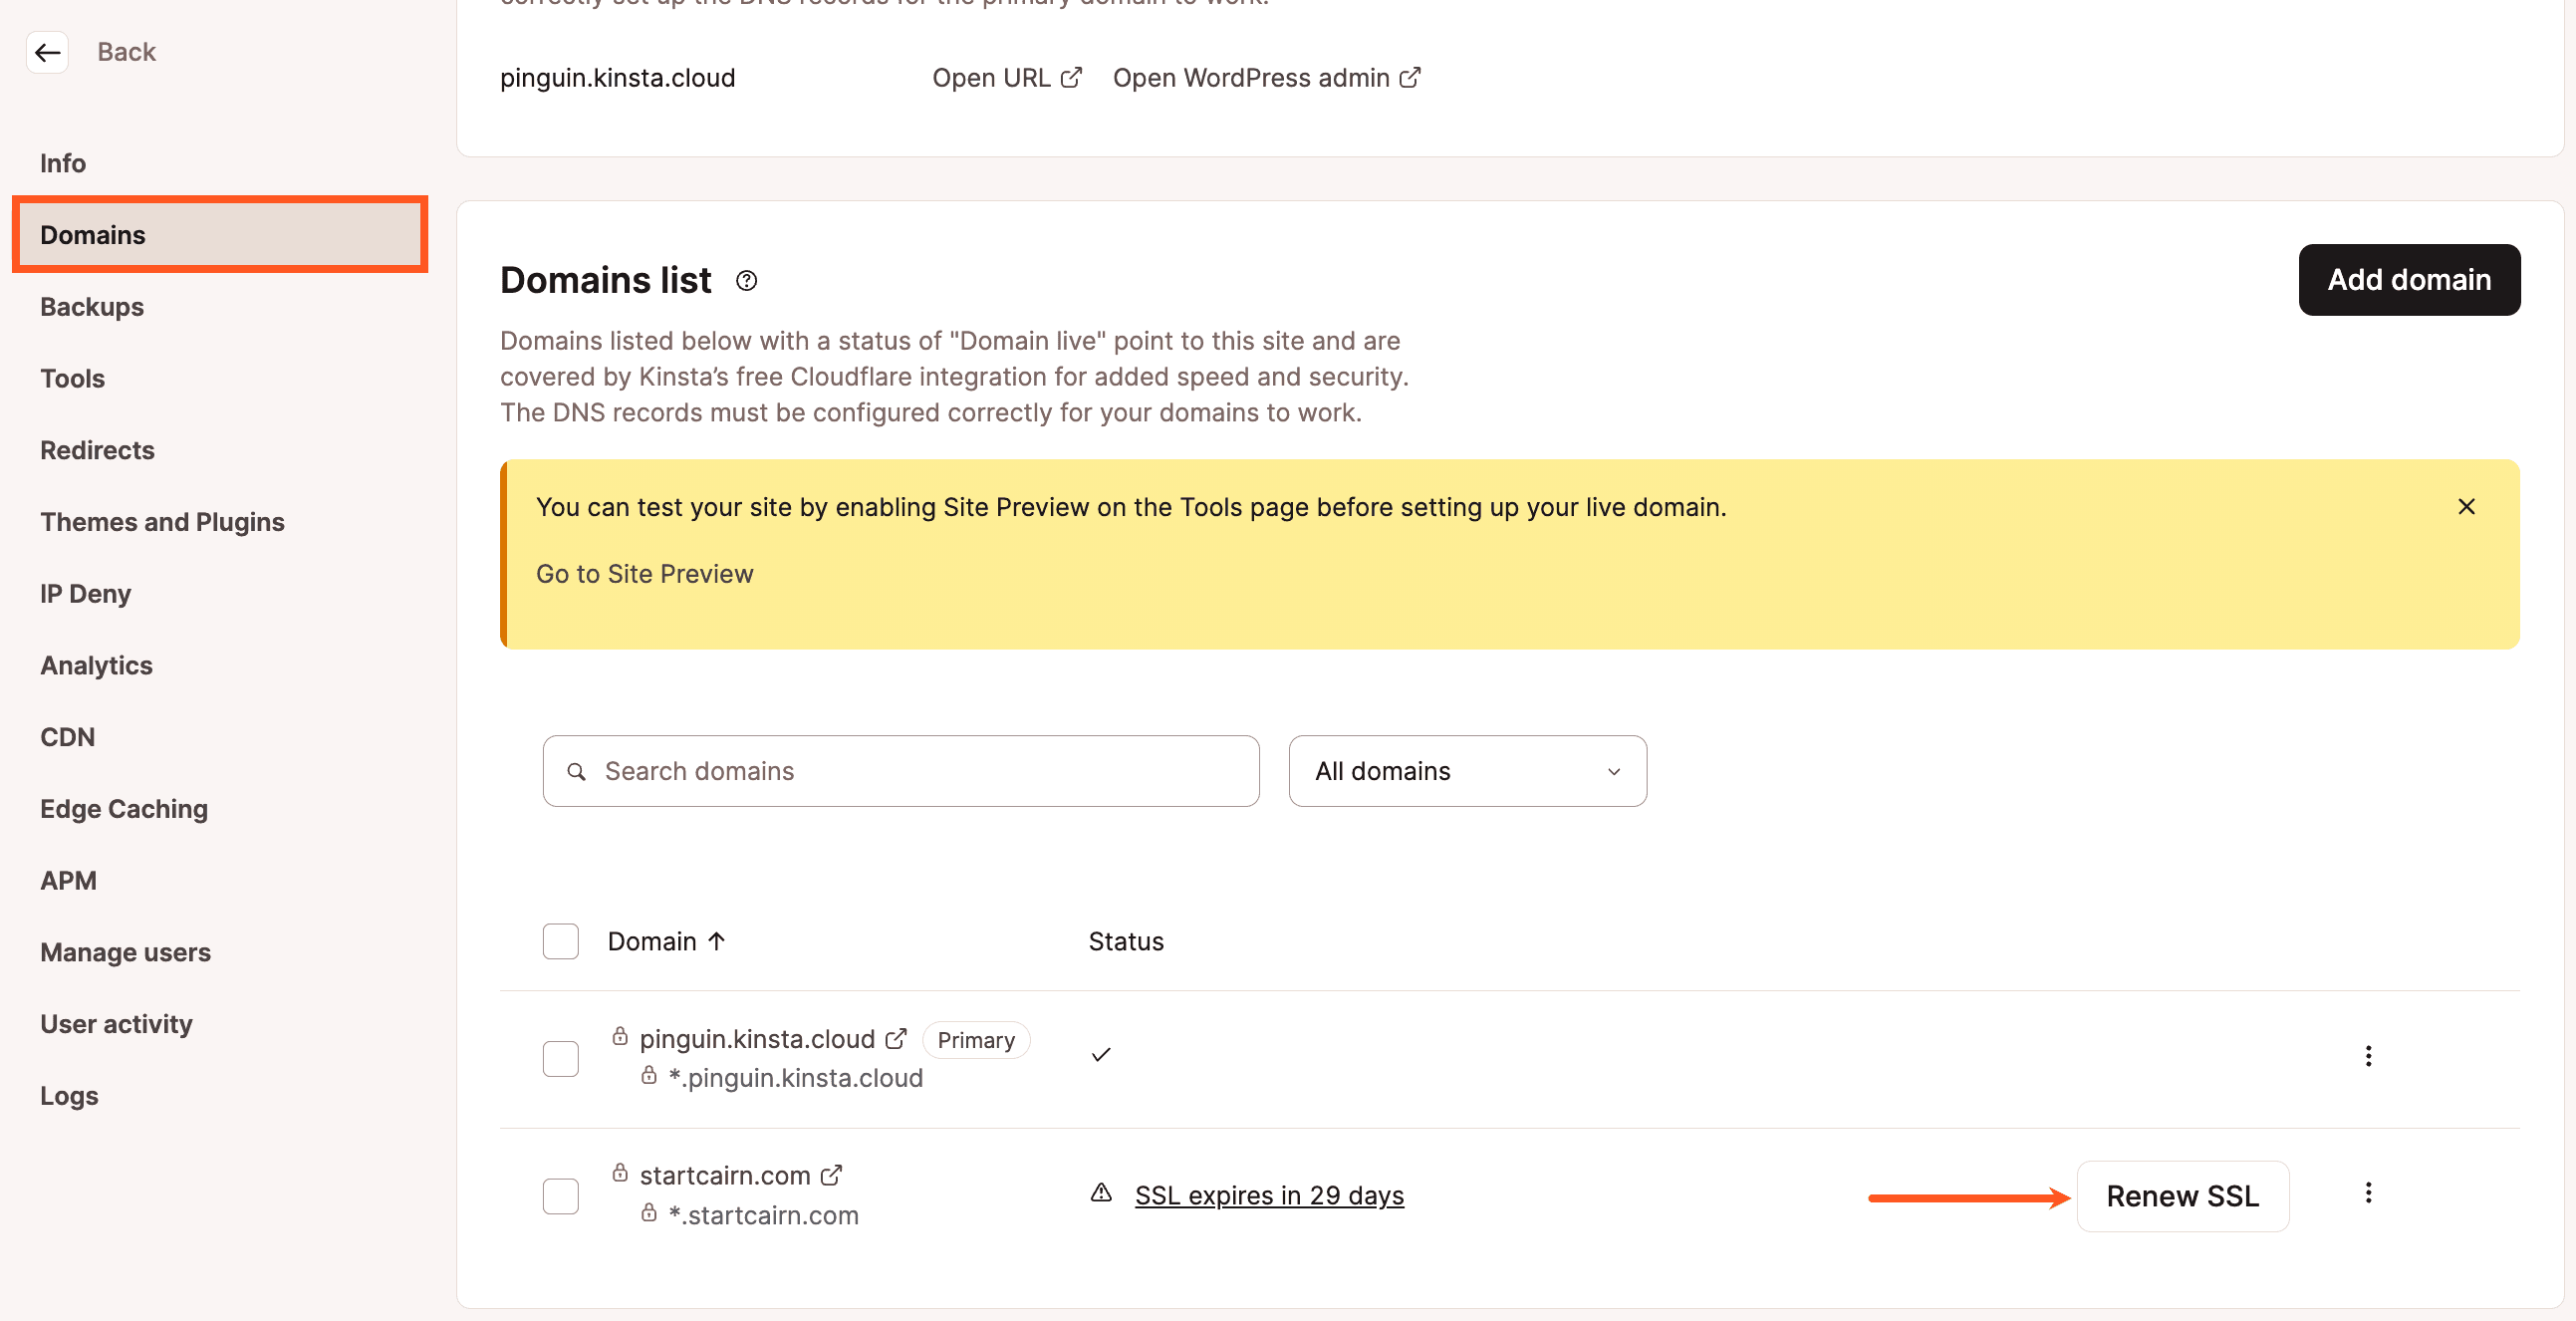Check the pinguin.kinsta.cloud row checkbox
2576x1321 pixels.
560,1058
